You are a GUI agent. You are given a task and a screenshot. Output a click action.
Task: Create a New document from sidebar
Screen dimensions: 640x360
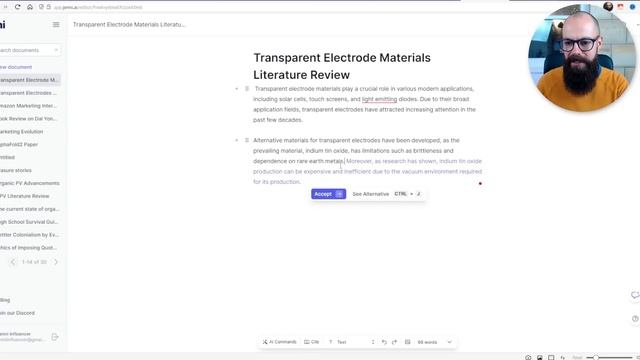(16, 67)
